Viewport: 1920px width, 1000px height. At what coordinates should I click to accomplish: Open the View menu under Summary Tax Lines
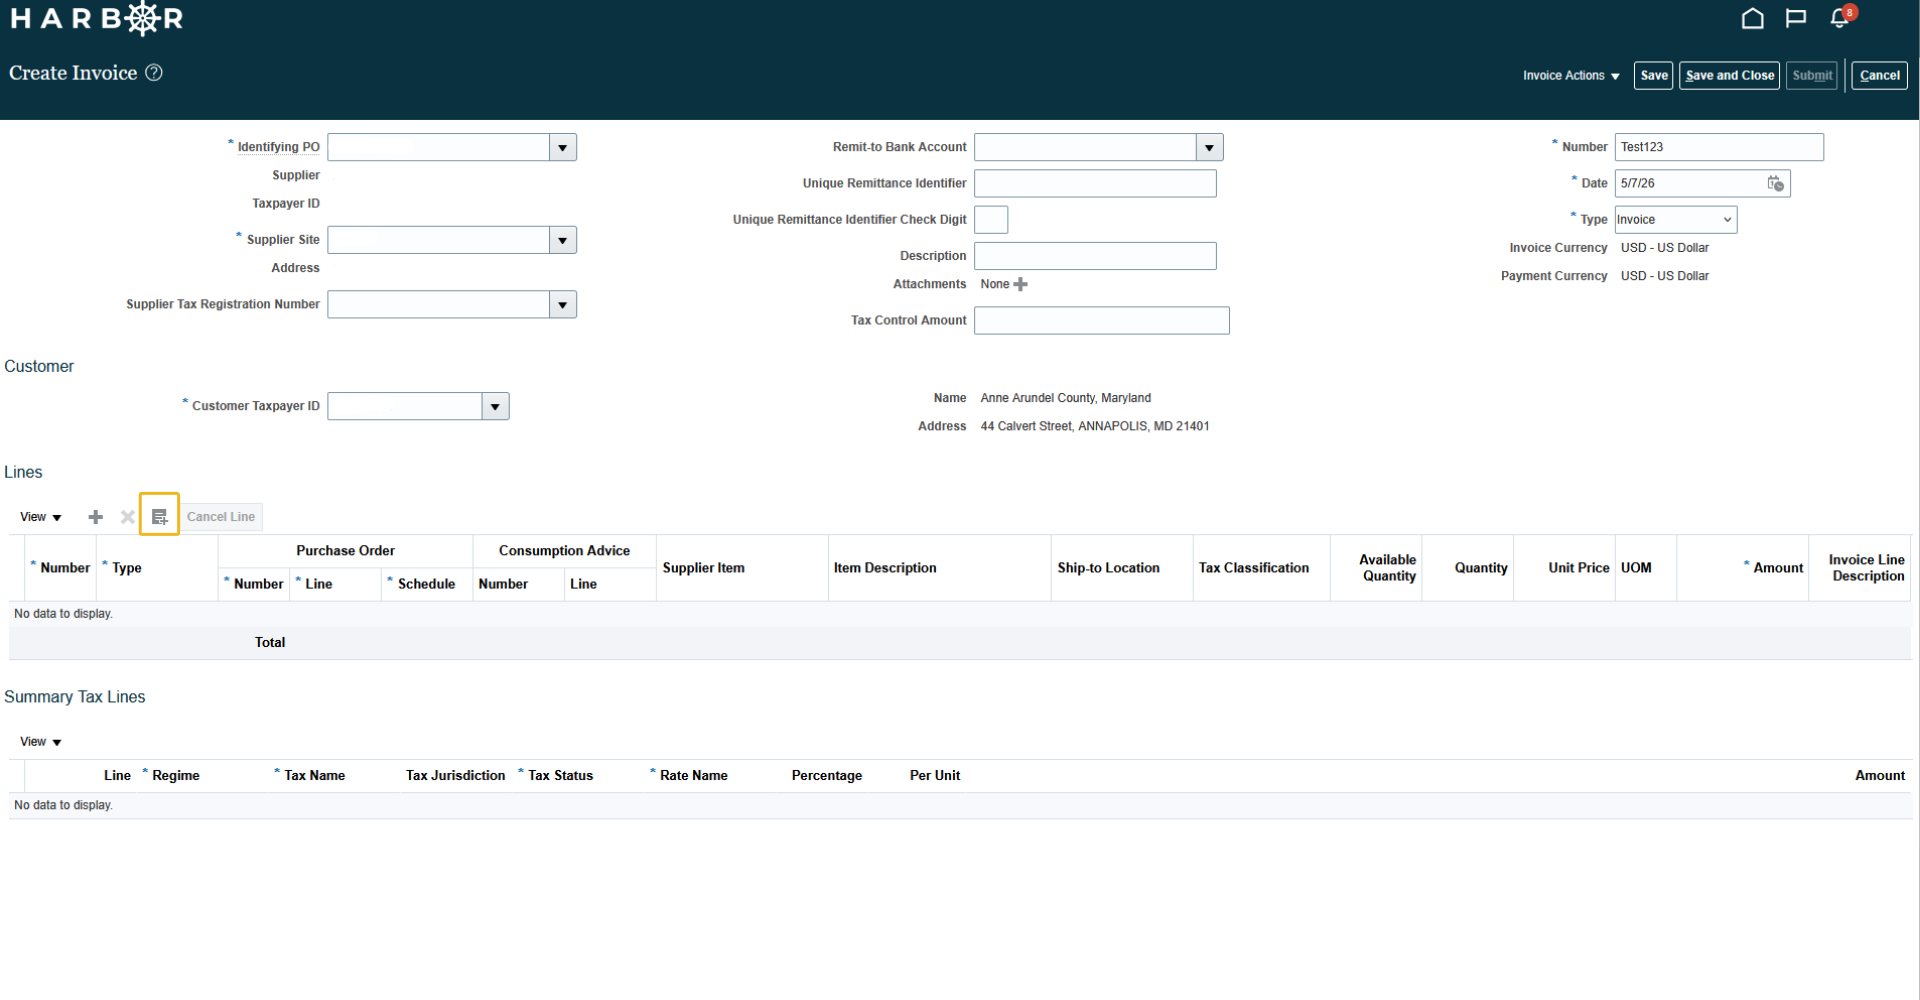tap(40, 742)
